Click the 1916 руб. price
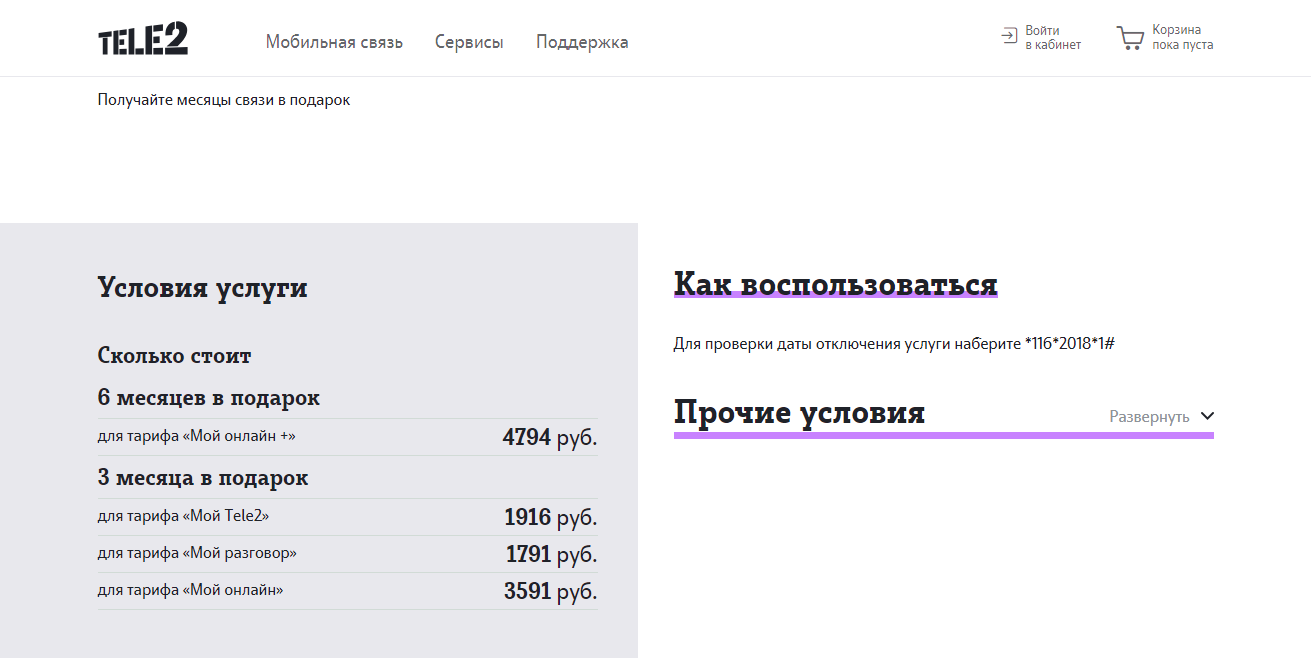 pos(551,517)
